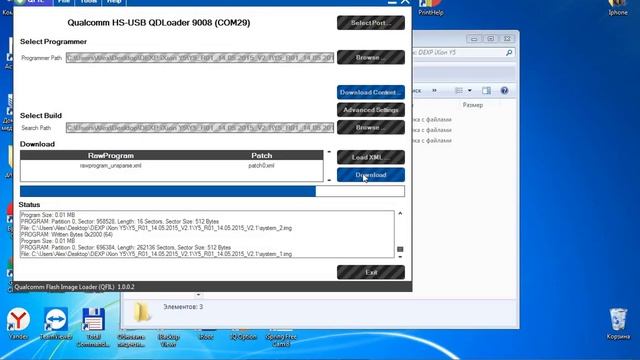This screenshot has width=640, height=360.
Task: Click the system_2.img log line
Action: pyautogui.click(x=156, y=228)
